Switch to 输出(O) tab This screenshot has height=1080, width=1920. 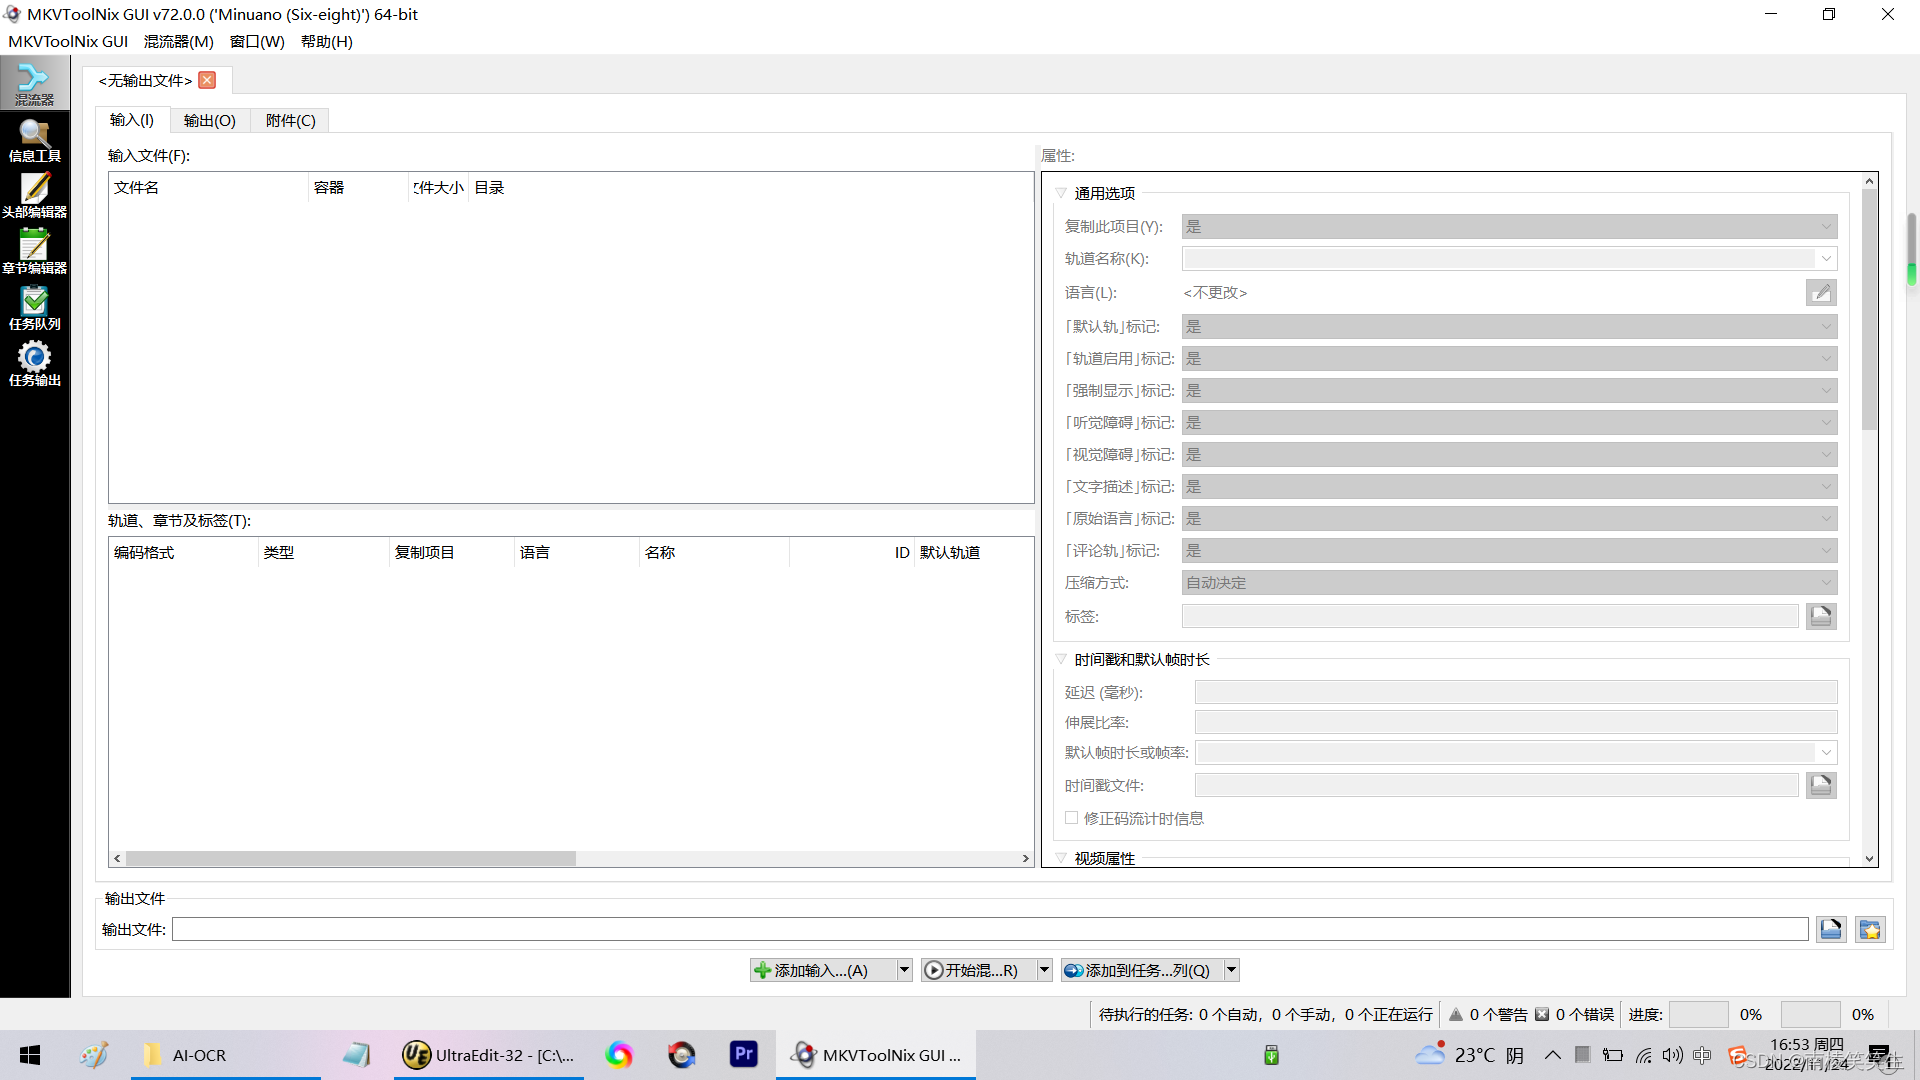point(210,121)
